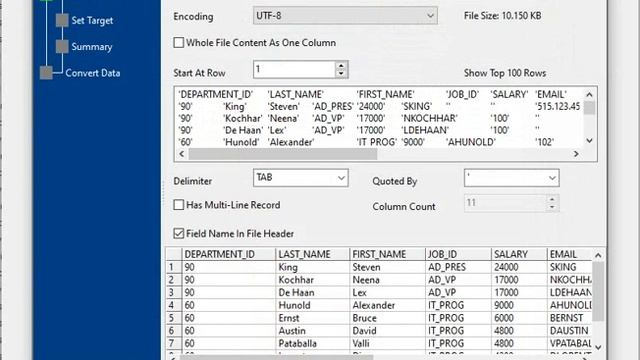The width and height of the screenshot is (640, 360).
Task: Select the cell 'Valli' in the grid
Action: coord(387,343)
